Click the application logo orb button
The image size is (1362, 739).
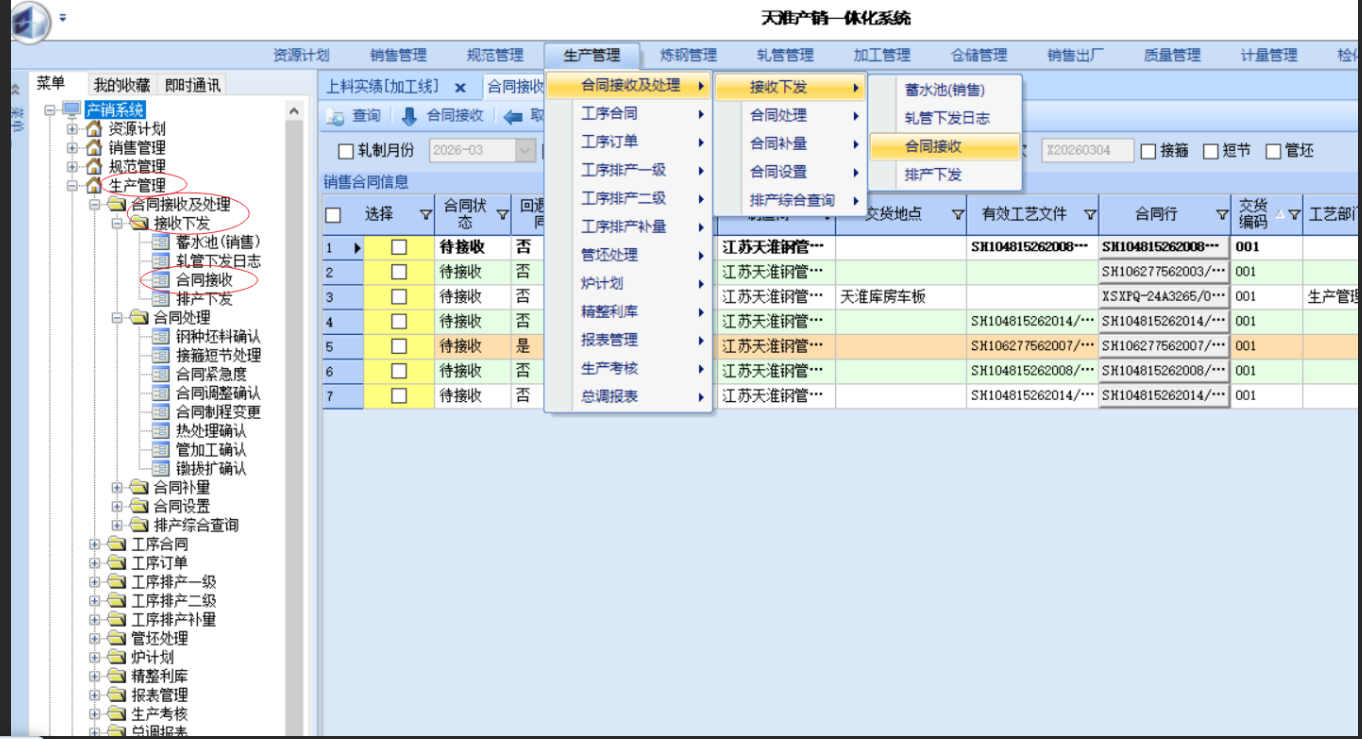30,22
